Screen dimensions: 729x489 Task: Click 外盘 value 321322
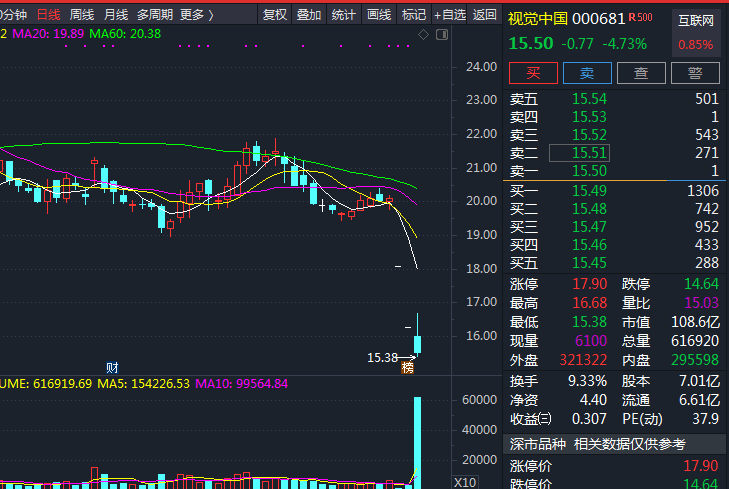click(x=583, y=360)
